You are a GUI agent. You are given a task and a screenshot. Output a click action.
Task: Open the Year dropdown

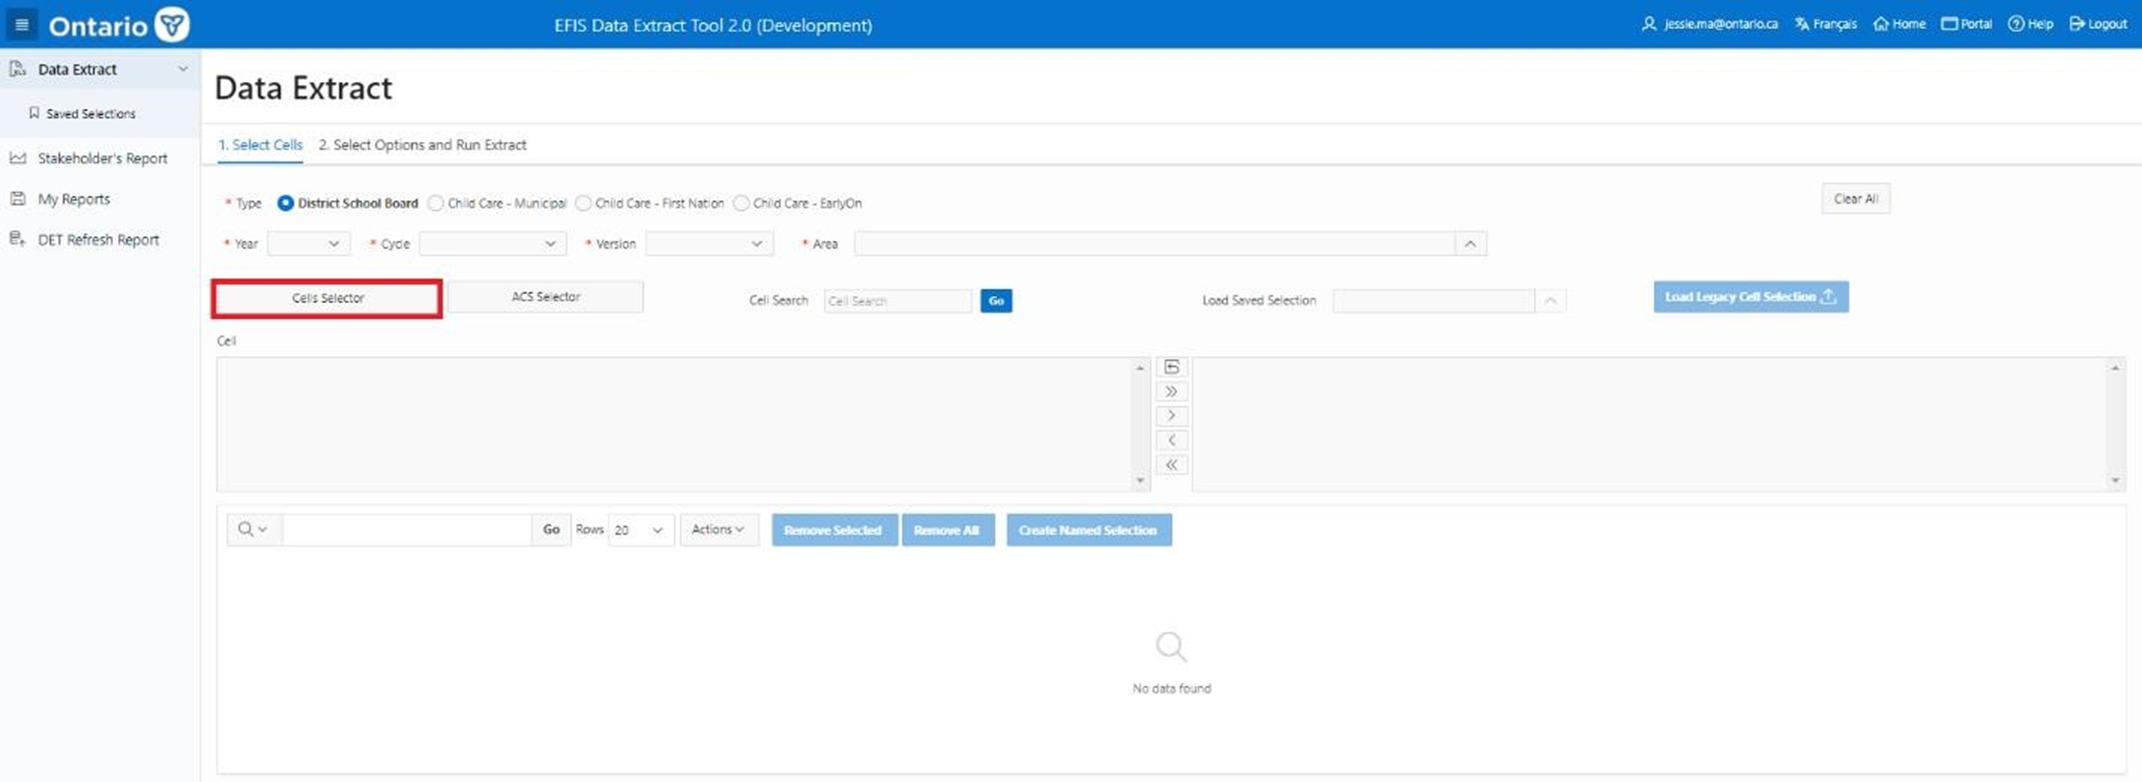point(309,244)
